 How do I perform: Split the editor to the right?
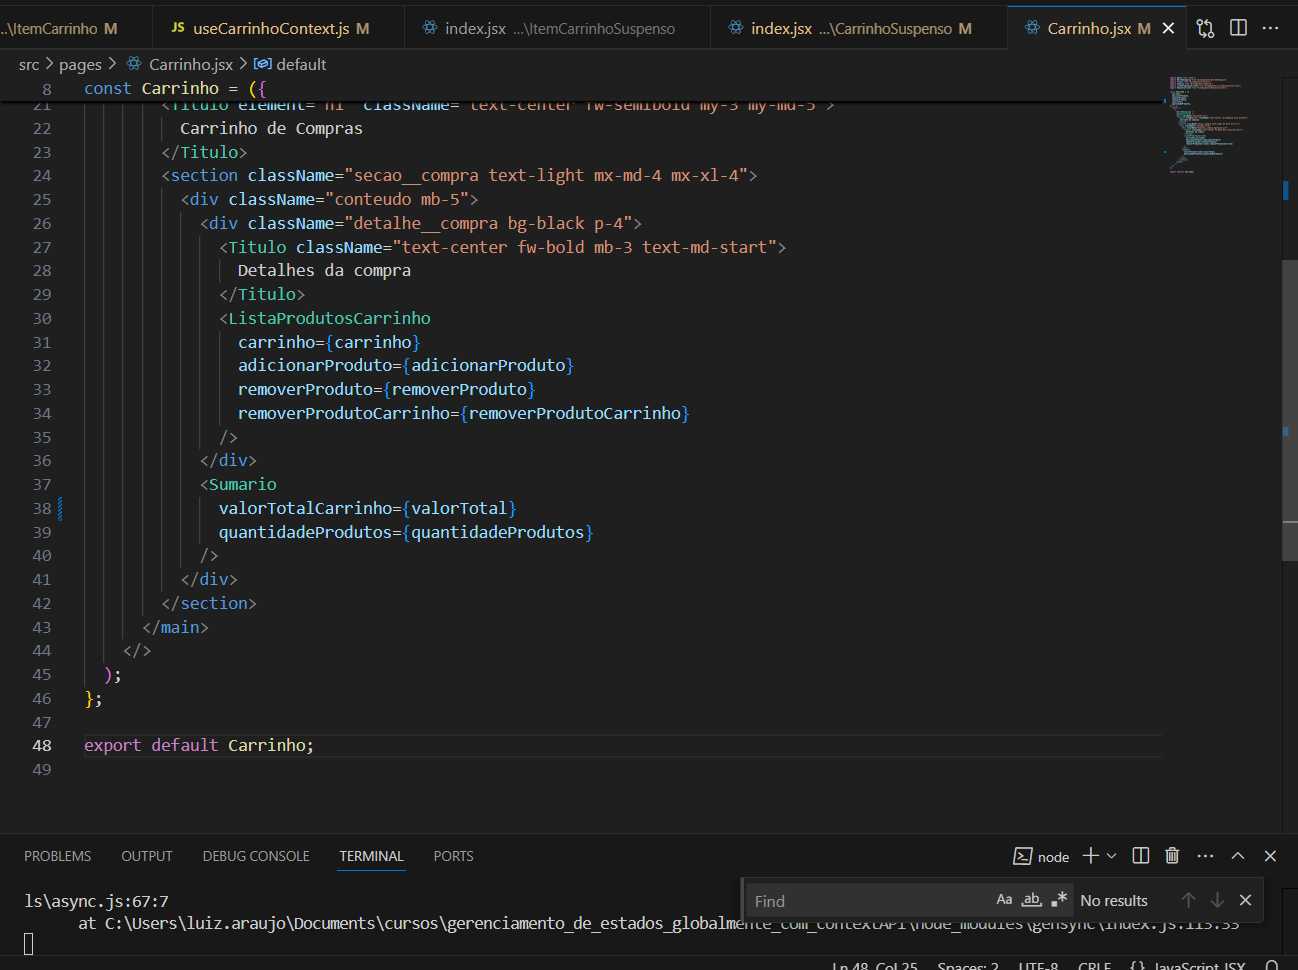1238,28
